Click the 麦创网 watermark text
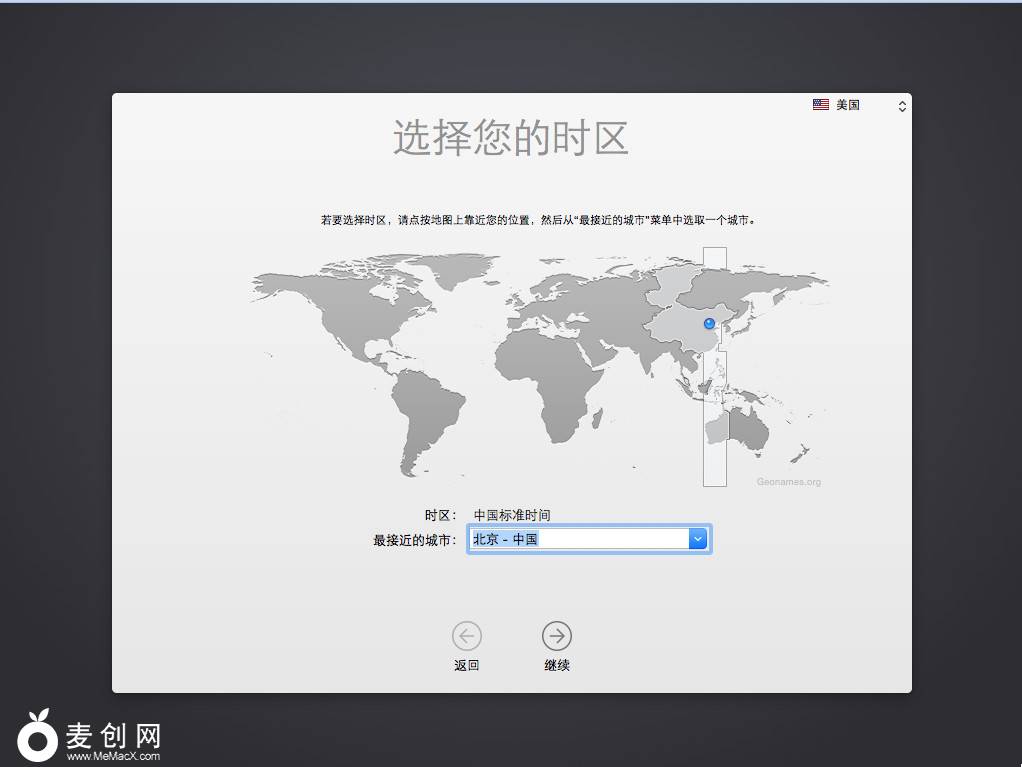Screen dimensions: 1022x767 click(112, 736)
